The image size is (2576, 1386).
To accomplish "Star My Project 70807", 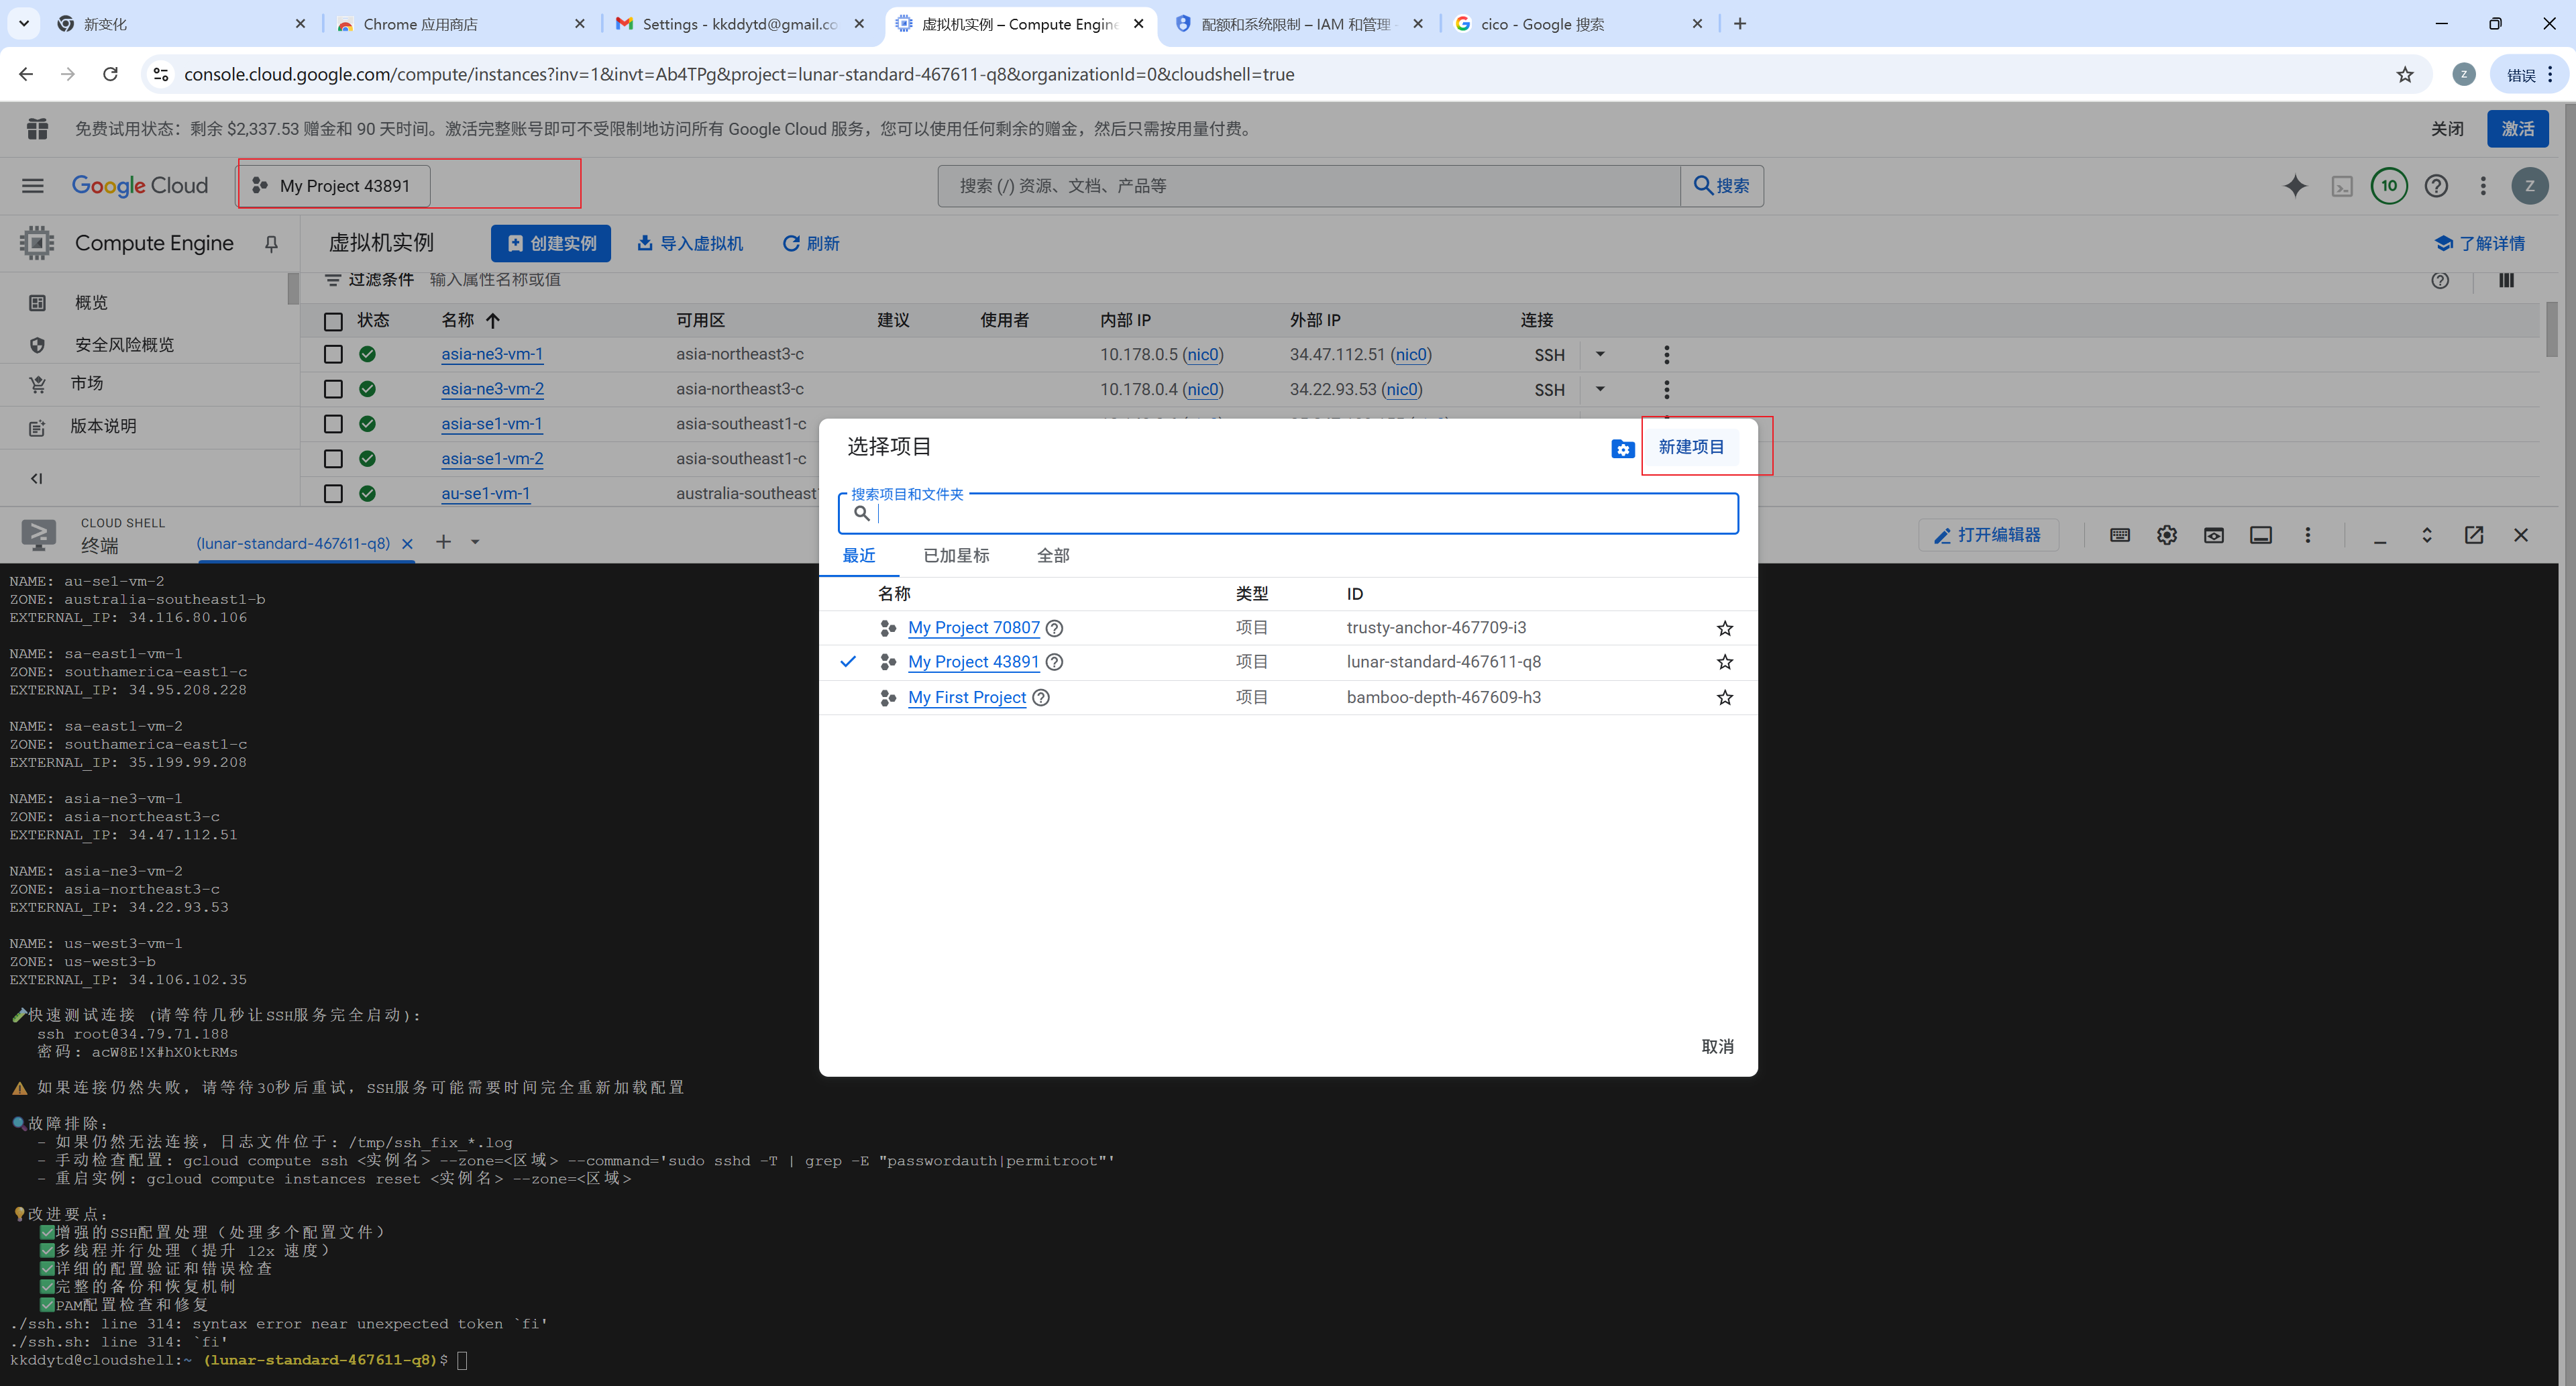I will (x=1725, y=628).
